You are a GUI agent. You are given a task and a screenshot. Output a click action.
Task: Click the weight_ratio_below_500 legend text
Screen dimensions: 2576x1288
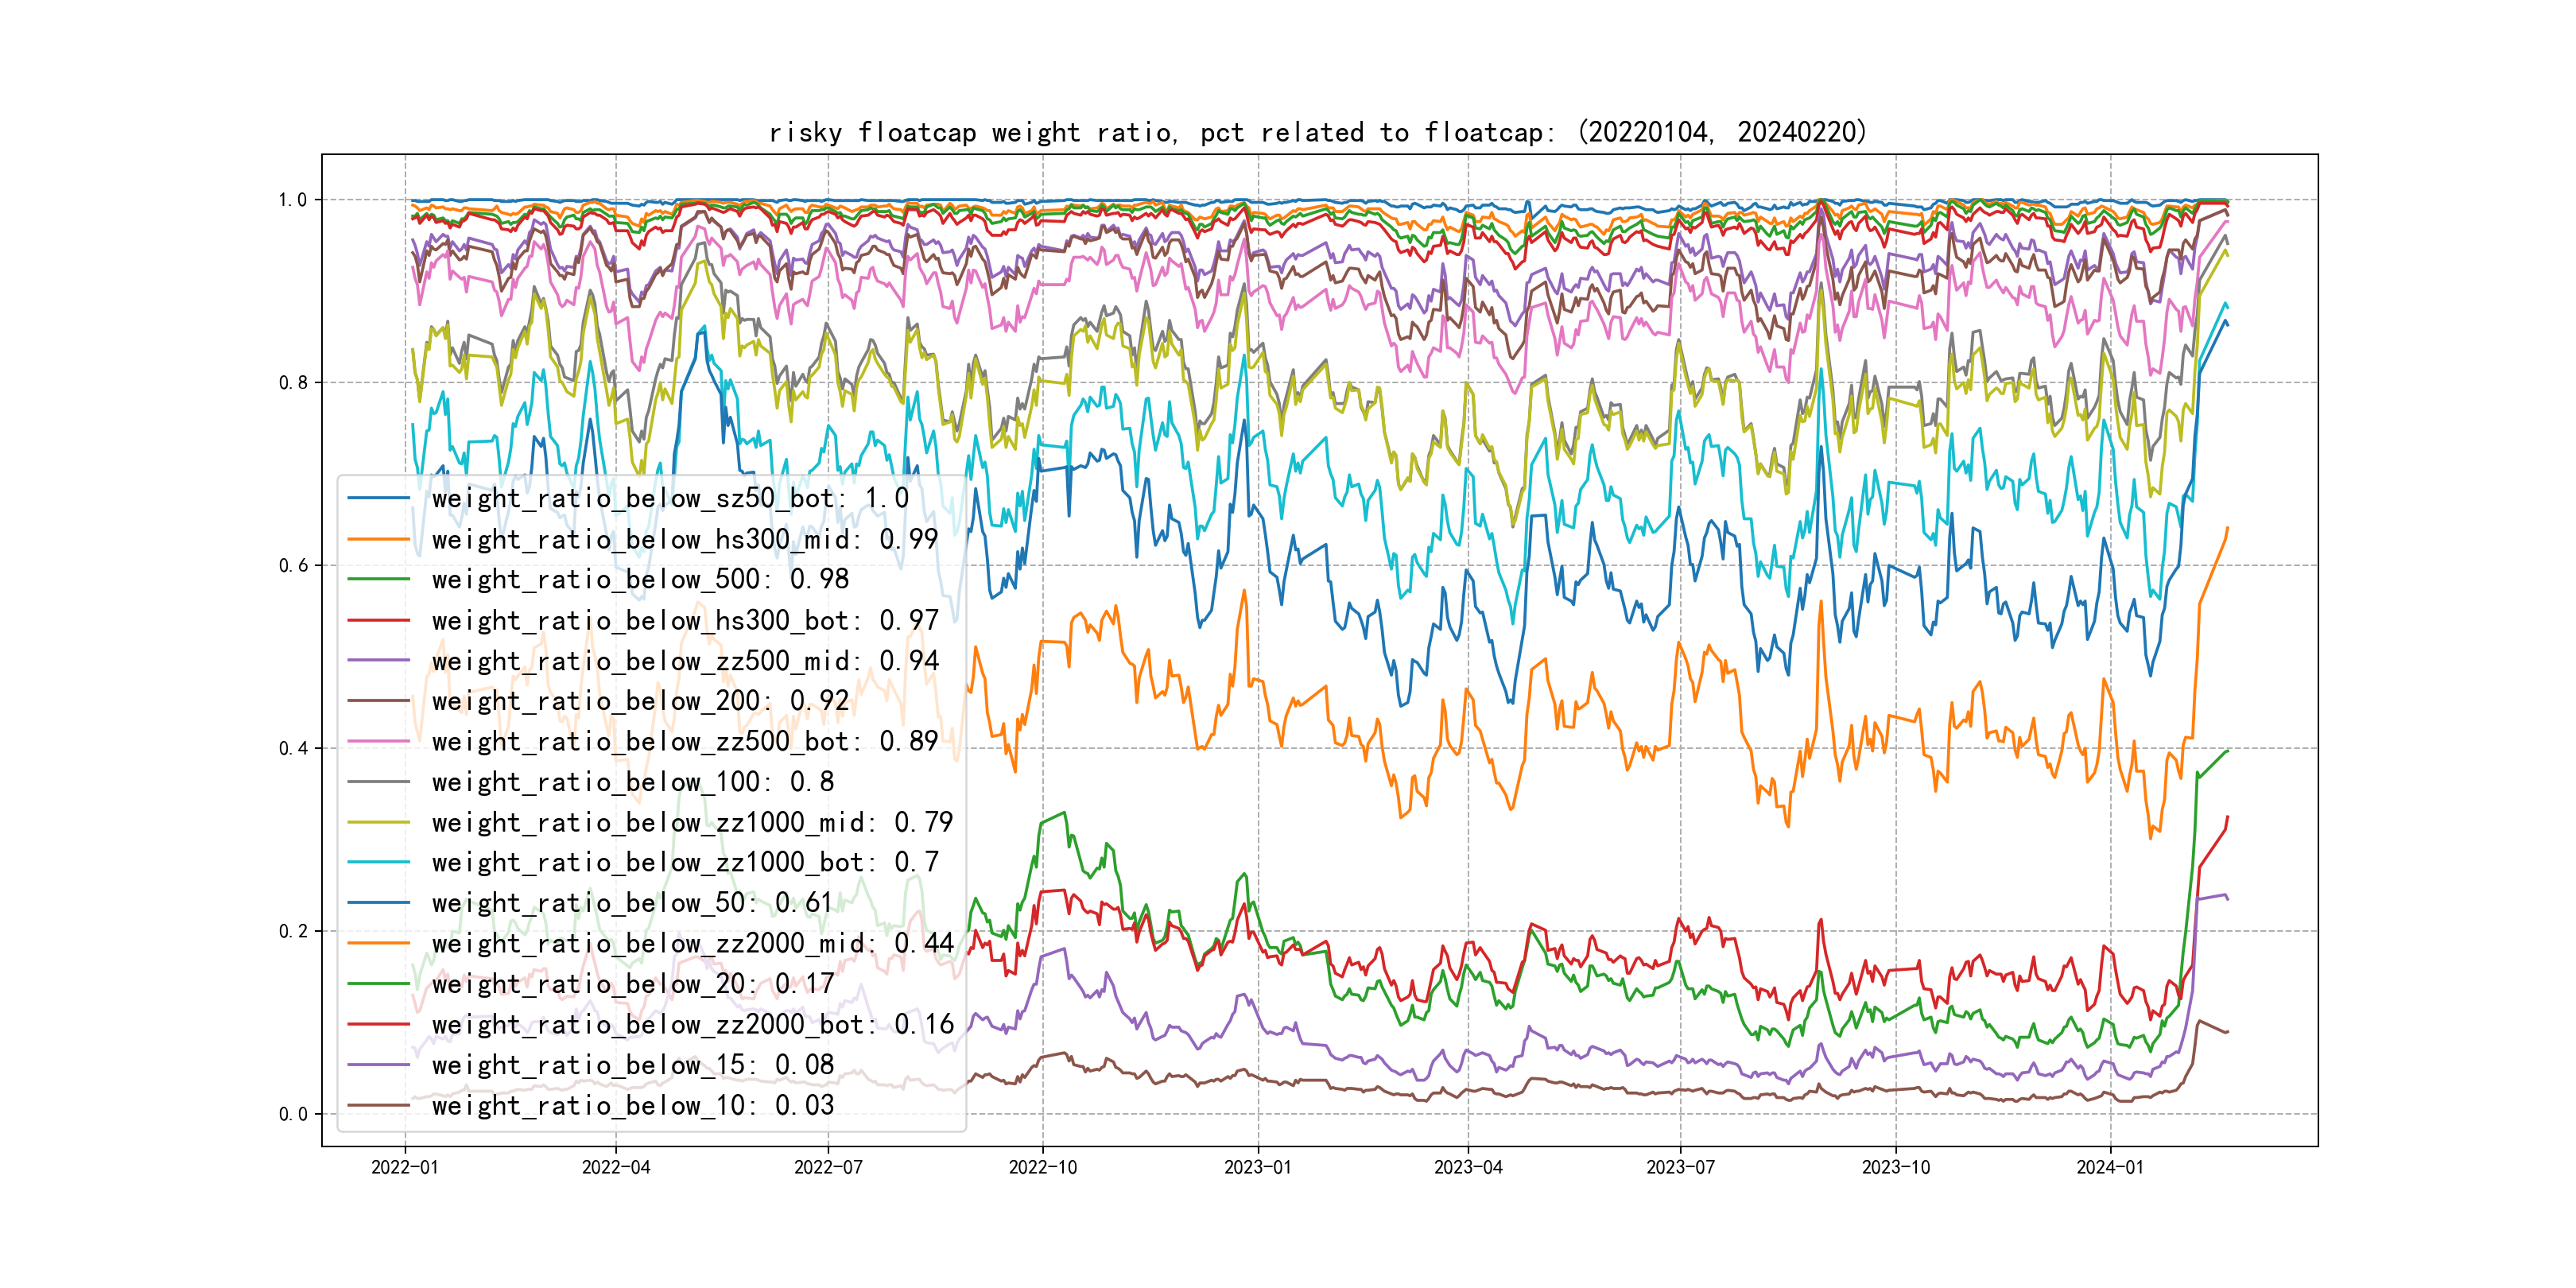click(640, 579)
